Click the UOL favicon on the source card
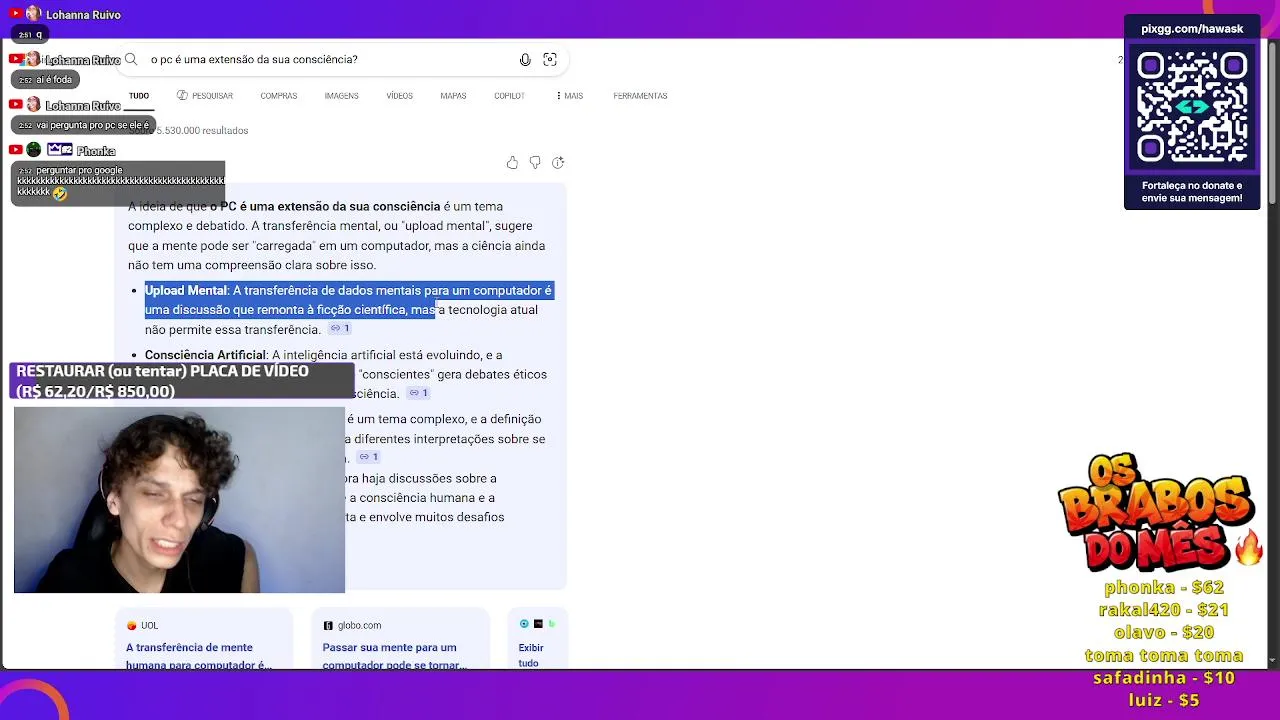The image size is (1280, 720). point(131,625)
